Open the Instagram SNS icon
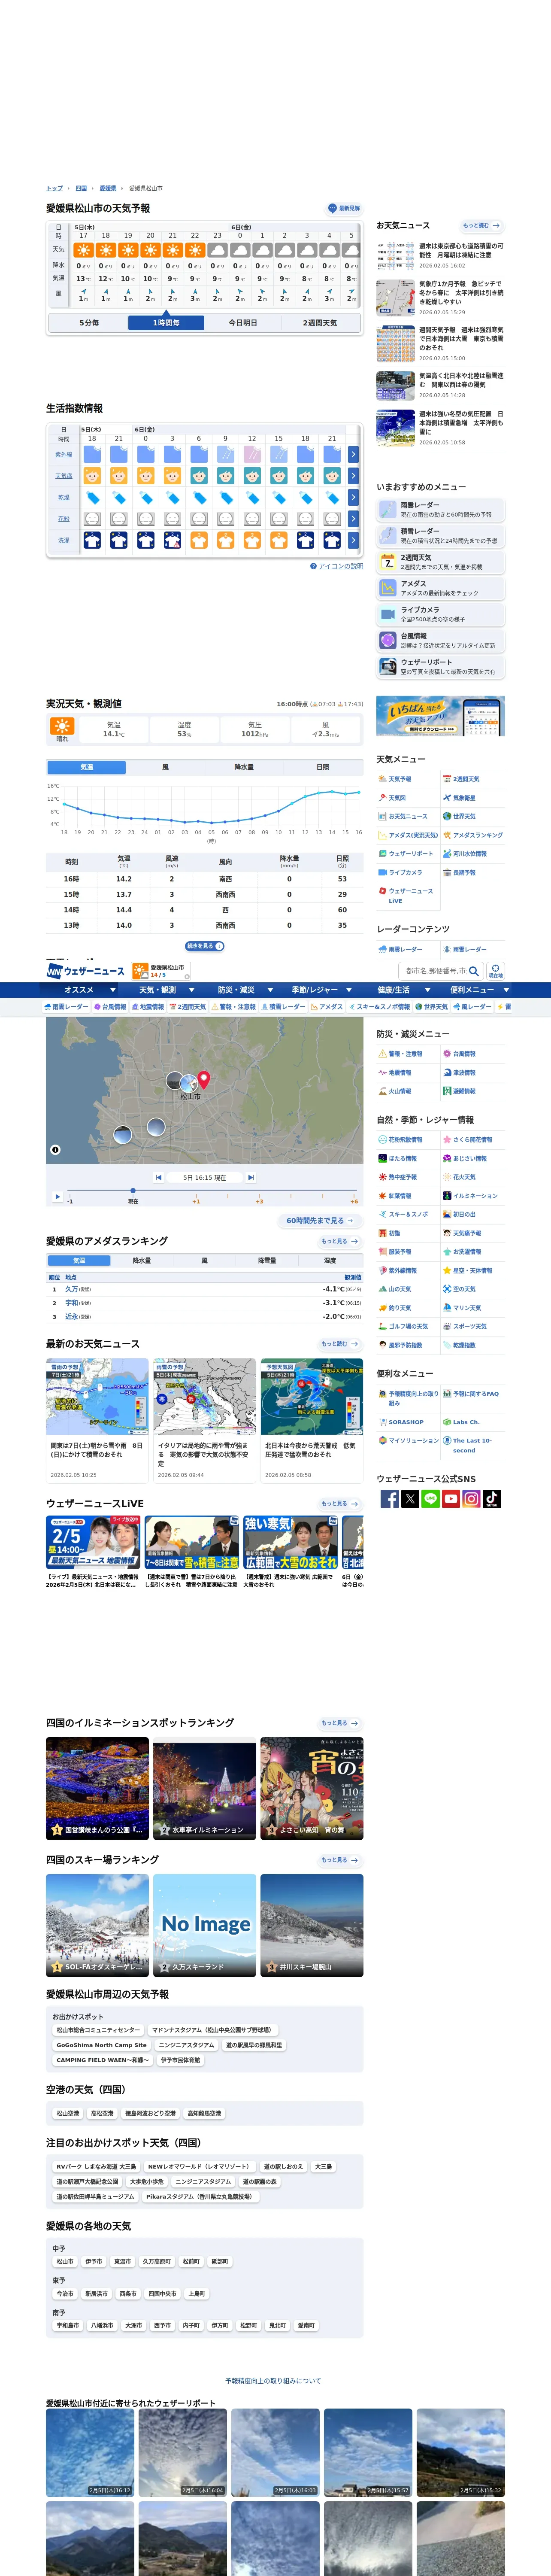551x2576 pixels. 471,1498
